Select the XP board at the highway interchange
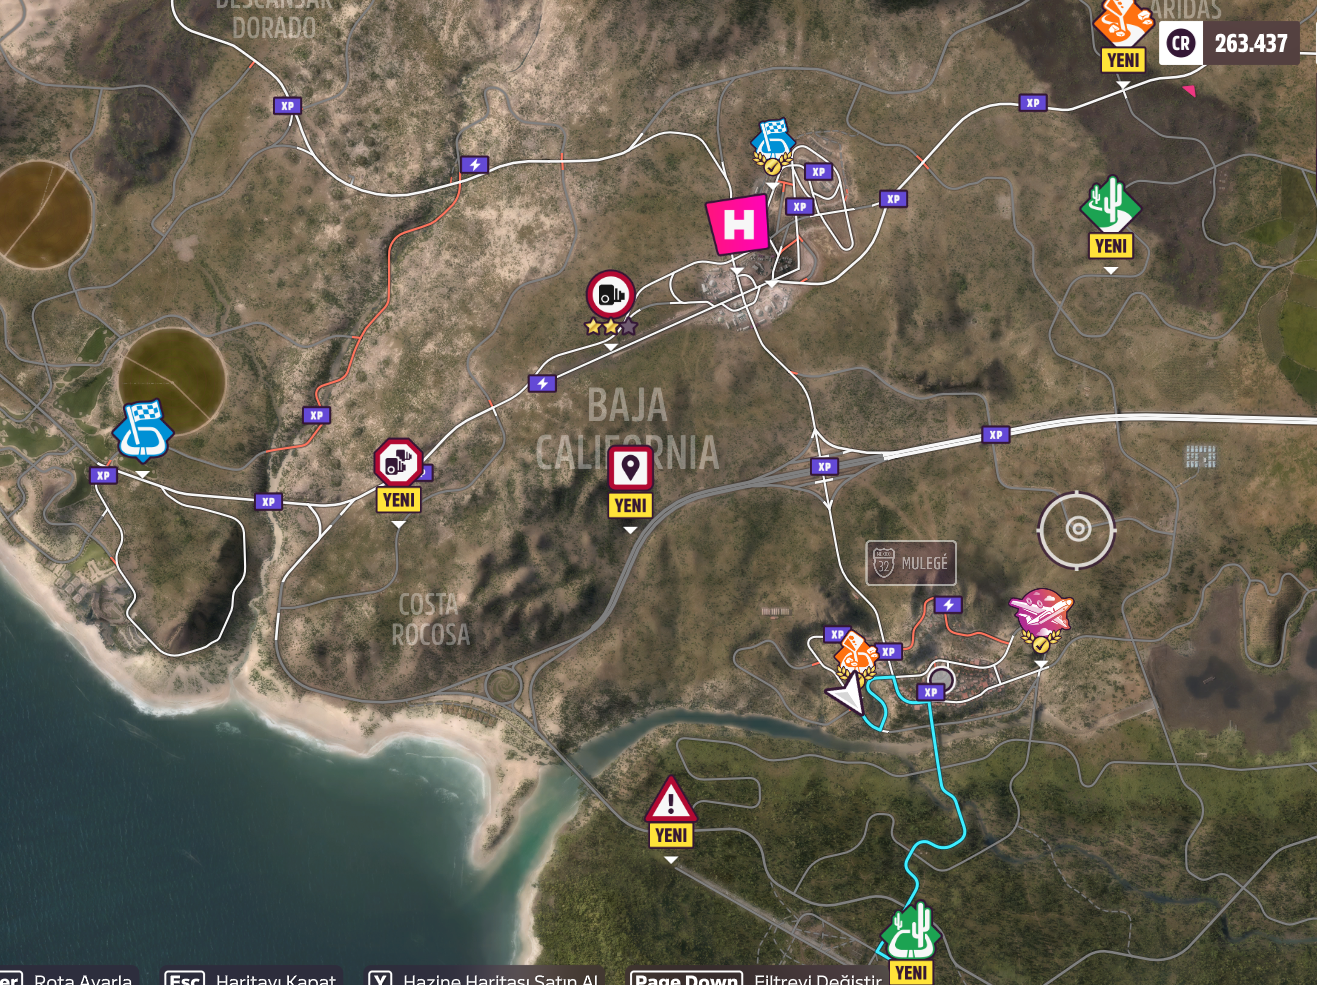 [824, 466]
